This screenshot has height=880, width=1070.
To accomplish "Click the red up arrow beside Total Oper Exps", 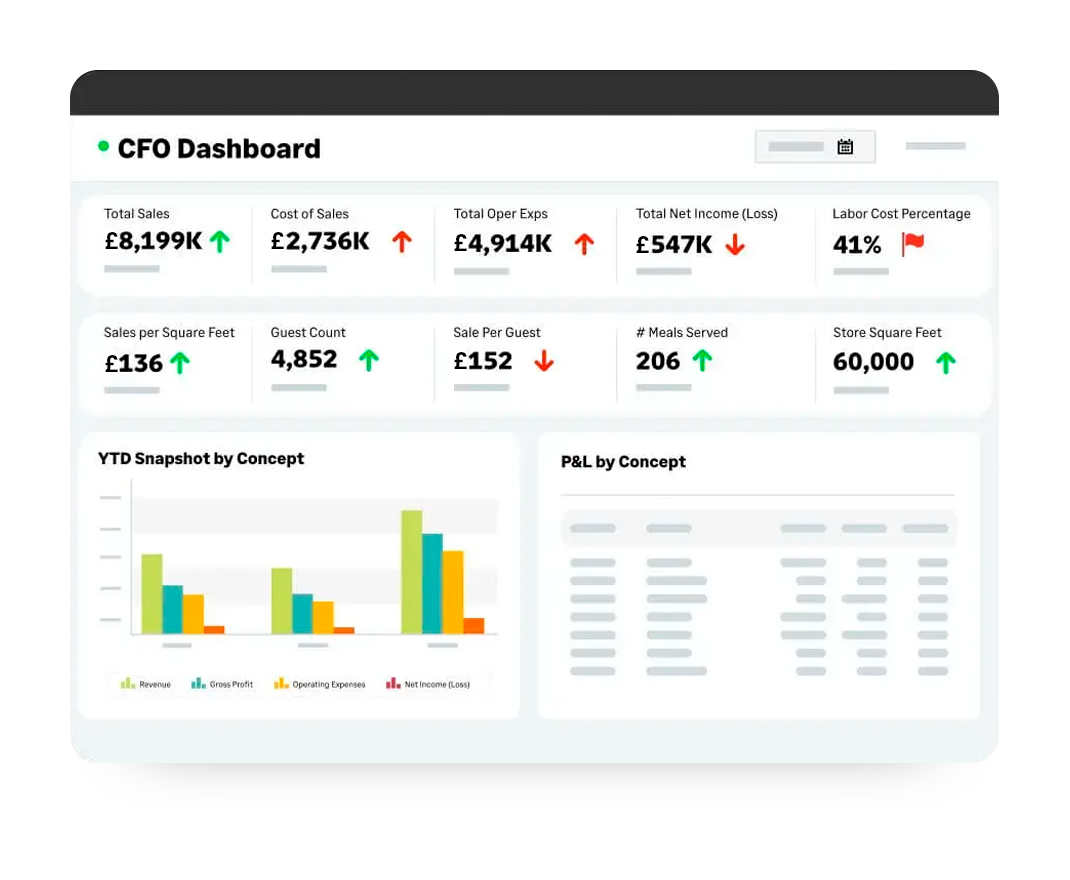I will [x=584, y=244].
